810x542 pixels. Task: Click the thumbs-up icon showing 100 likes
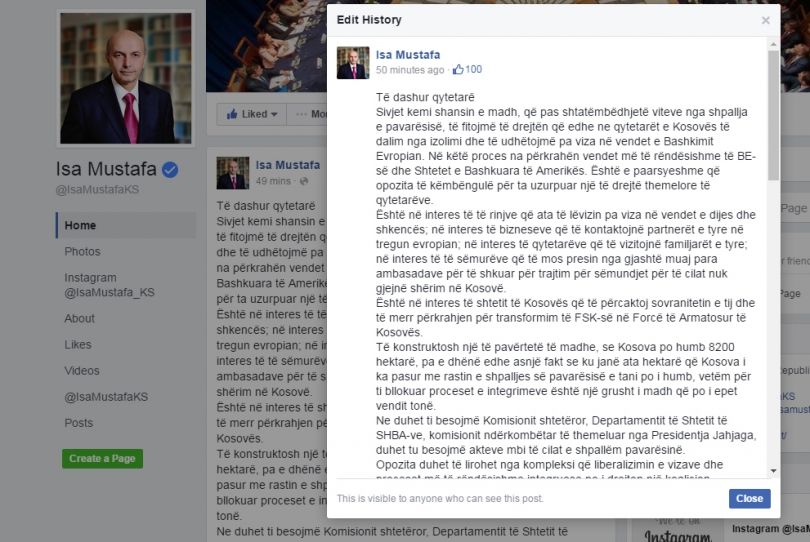[x=458, y=69]
